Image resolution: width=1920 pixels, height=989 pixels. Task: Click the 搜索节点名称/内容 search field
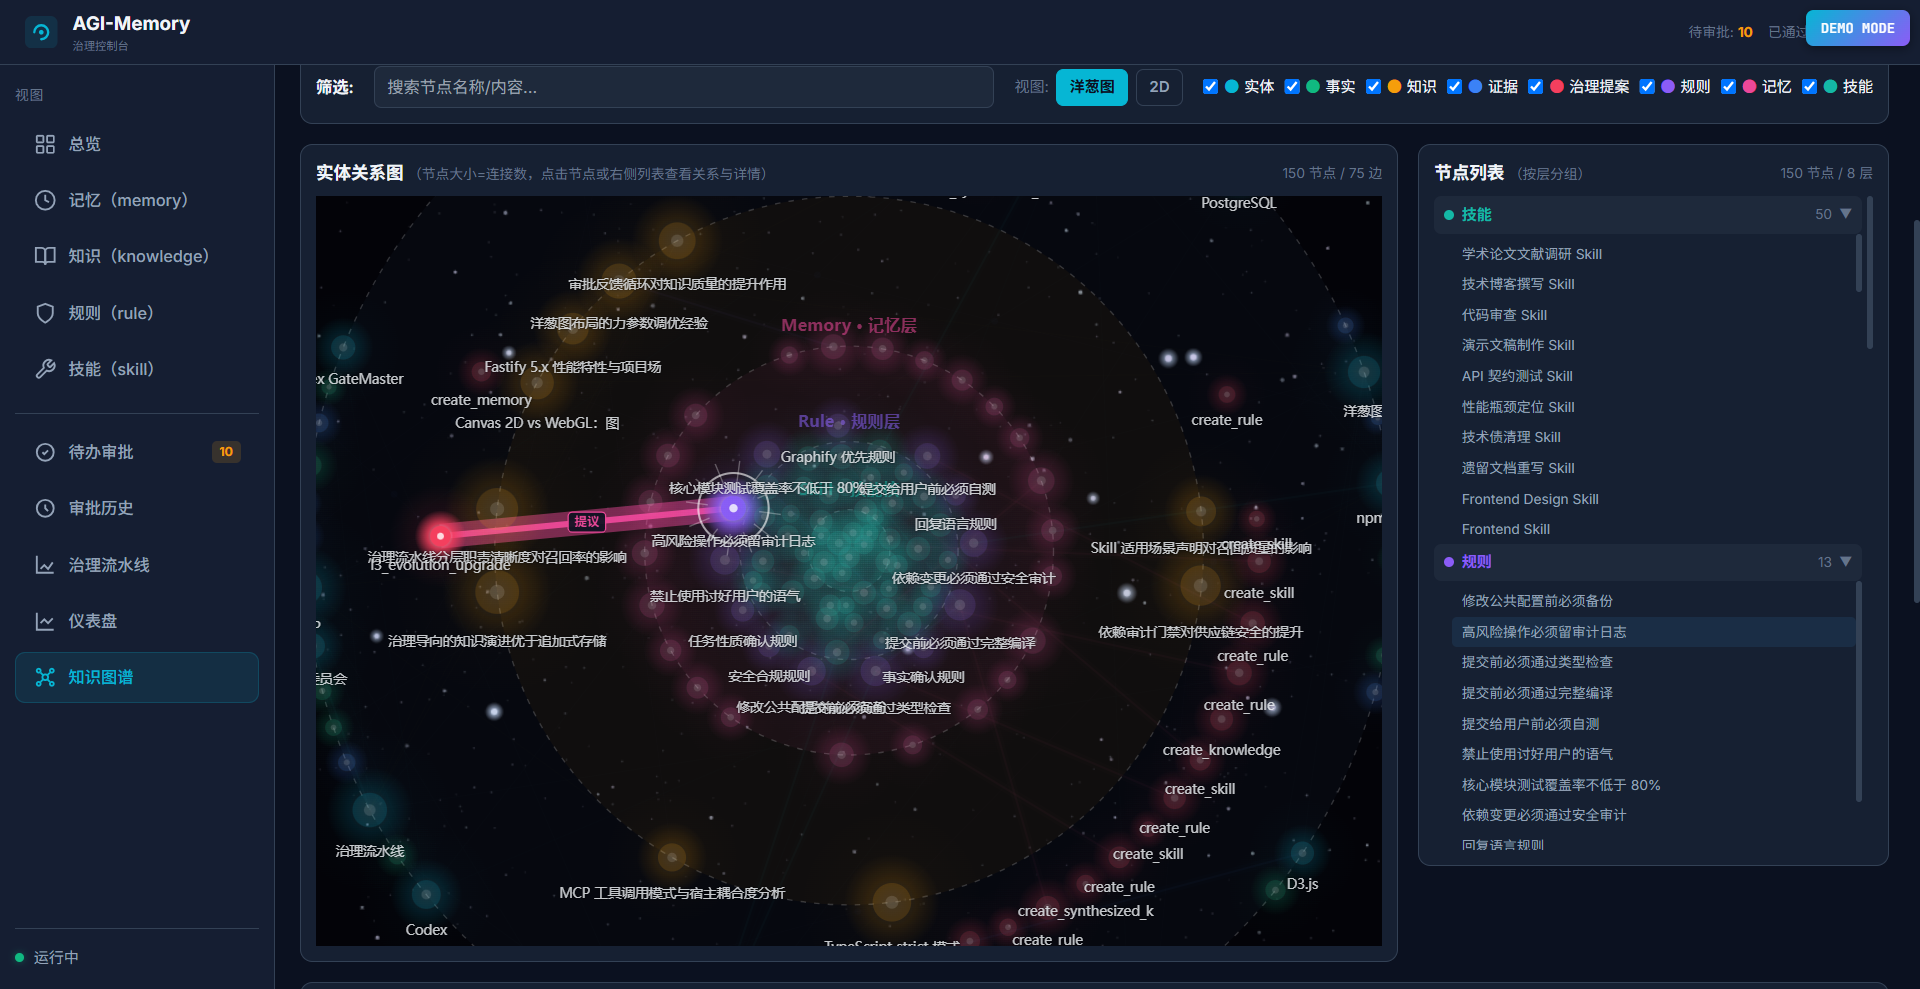point(684,87)
